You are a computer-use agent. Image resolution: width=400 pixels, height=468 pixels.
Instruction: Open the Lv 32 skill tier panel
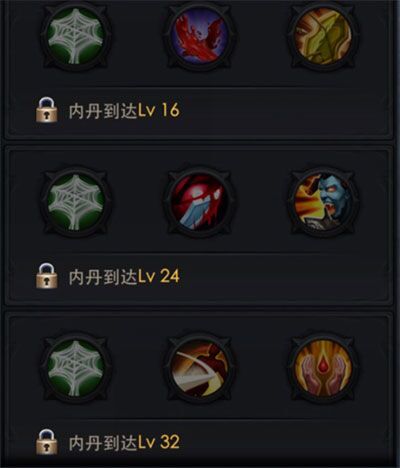tap(199, 390)
